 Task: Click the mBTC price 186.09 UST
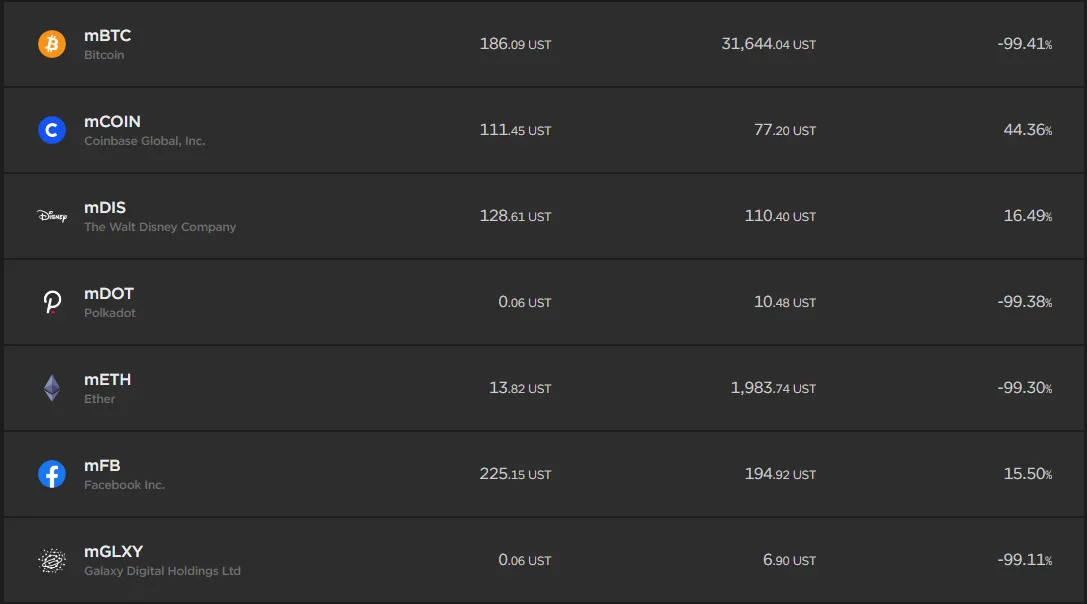[515, 44]
